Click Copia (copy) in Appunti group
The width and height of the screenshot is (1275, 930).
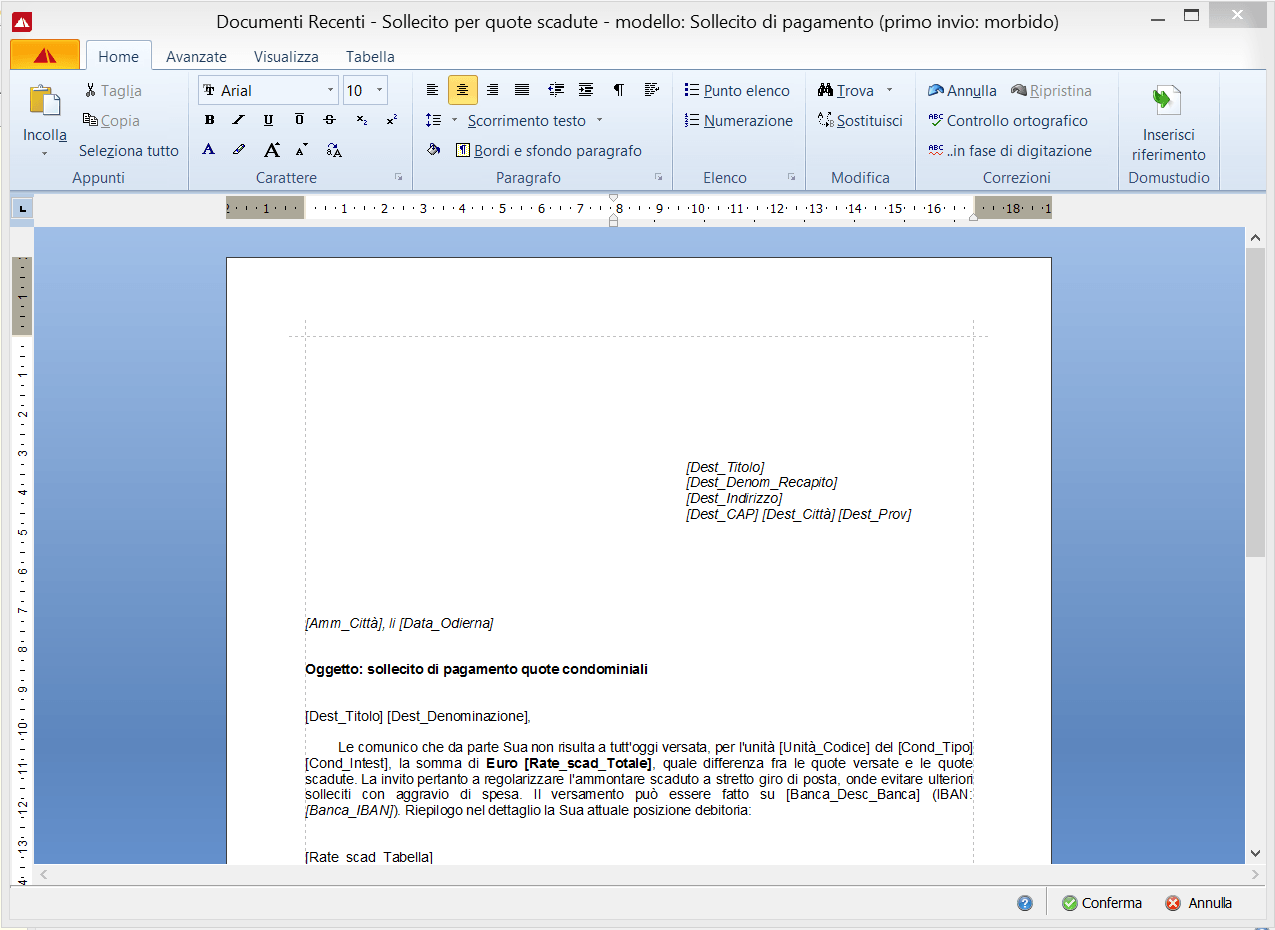[112, 121]
